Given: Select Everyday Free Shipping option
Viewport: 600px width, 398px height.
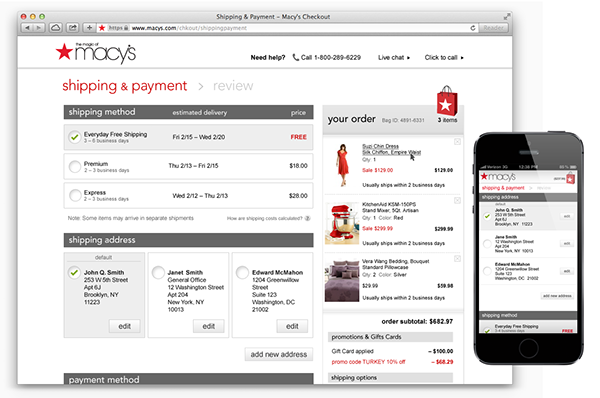Looking at the screenshot, I should tap(75, 137).
